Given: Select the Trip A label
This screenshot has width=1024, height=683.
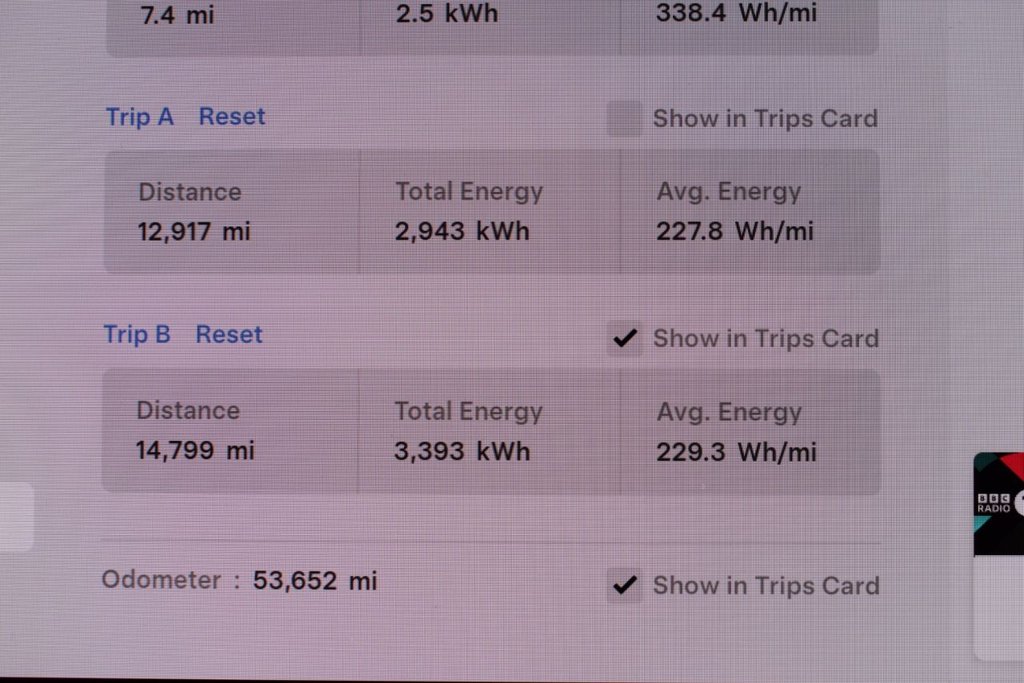Looking at the screenshot, I should (x=138, y=116).
